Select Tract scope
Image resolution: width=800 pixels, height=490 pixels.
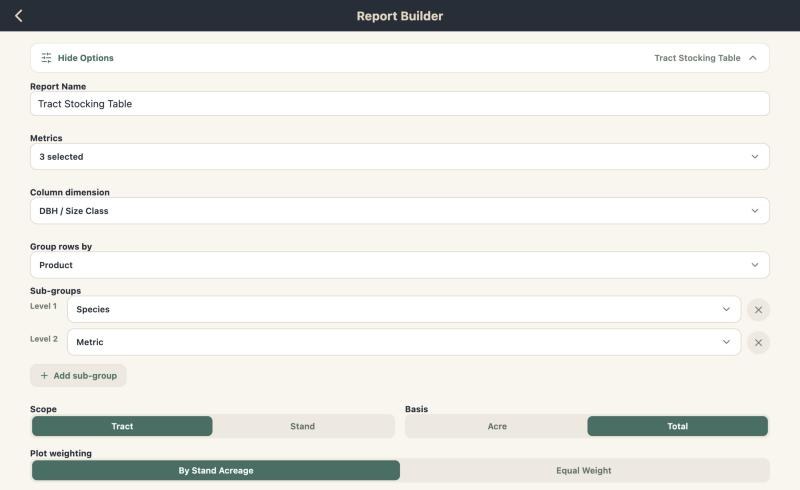tap(122, 426)
